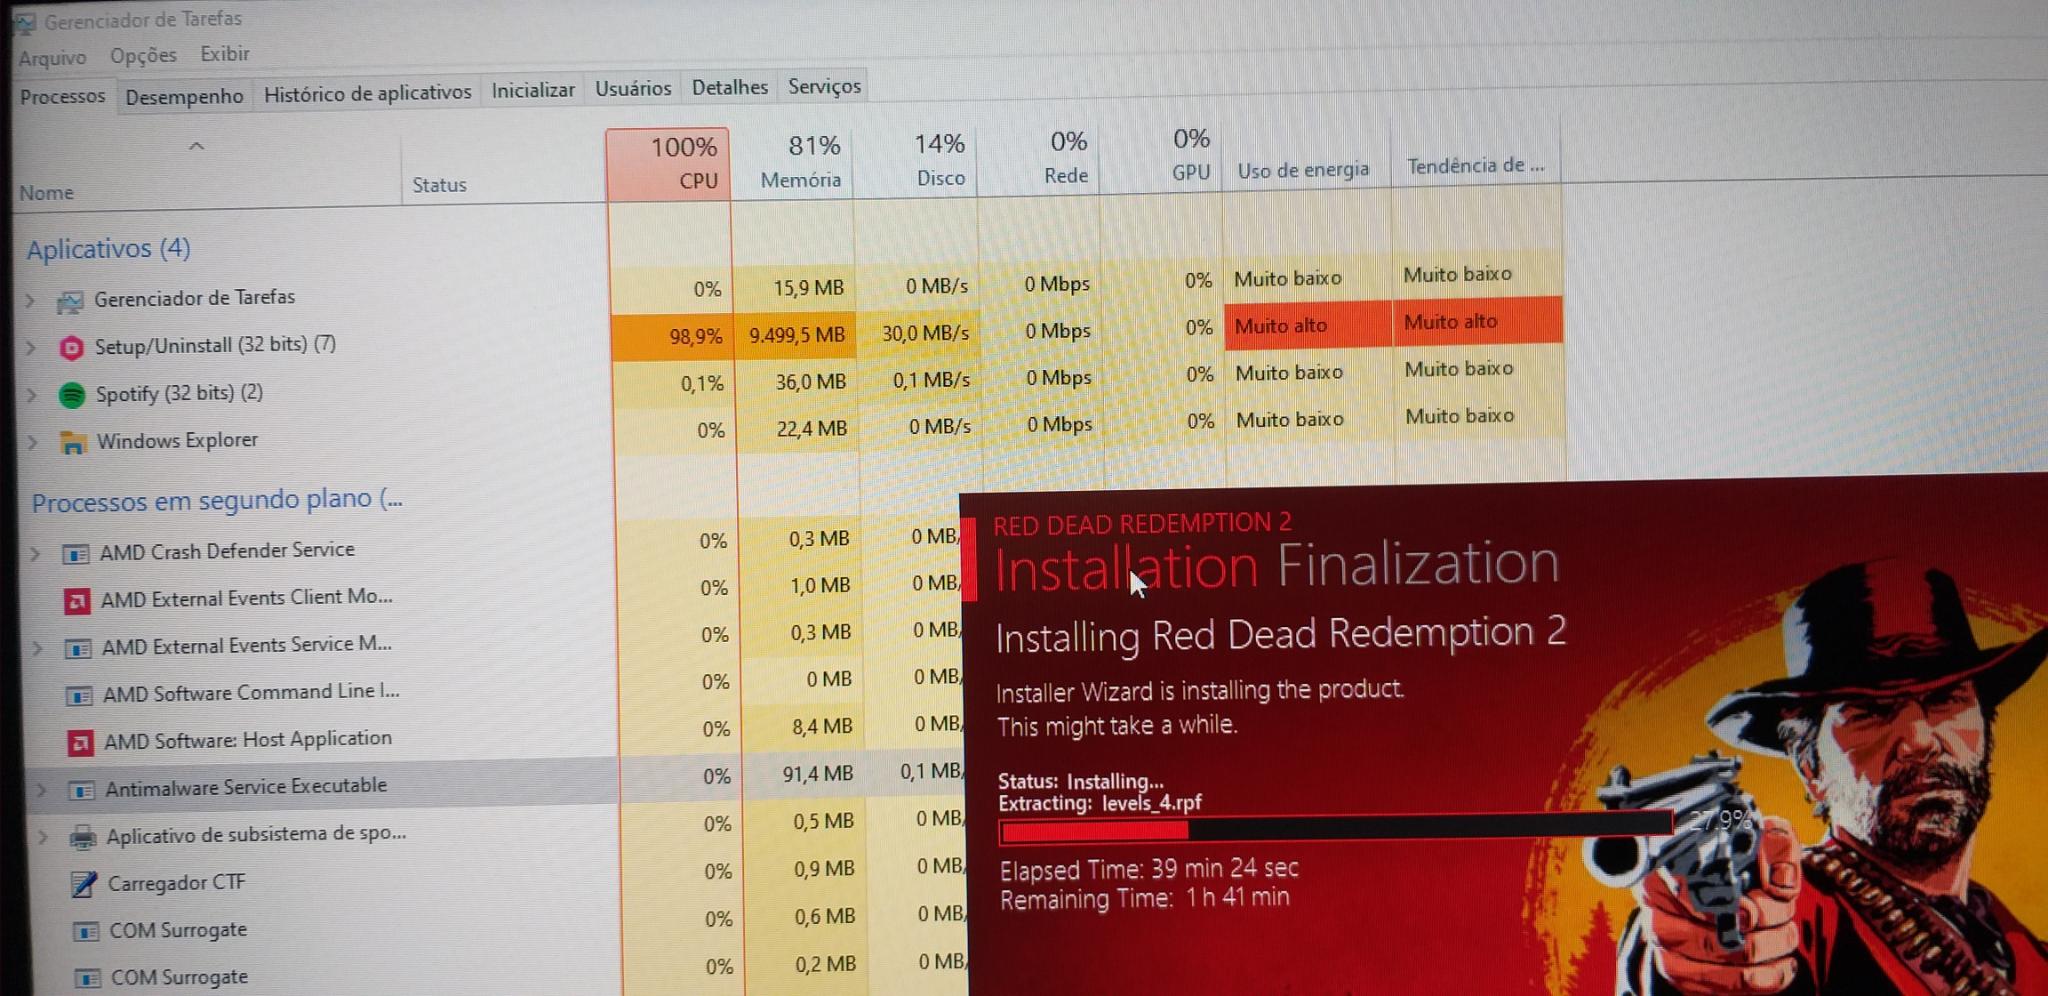Image resolution: width=2048 pixels, height=996 pixels.
Task: Switch to the Desempenho tab
Action: [184, 96]
